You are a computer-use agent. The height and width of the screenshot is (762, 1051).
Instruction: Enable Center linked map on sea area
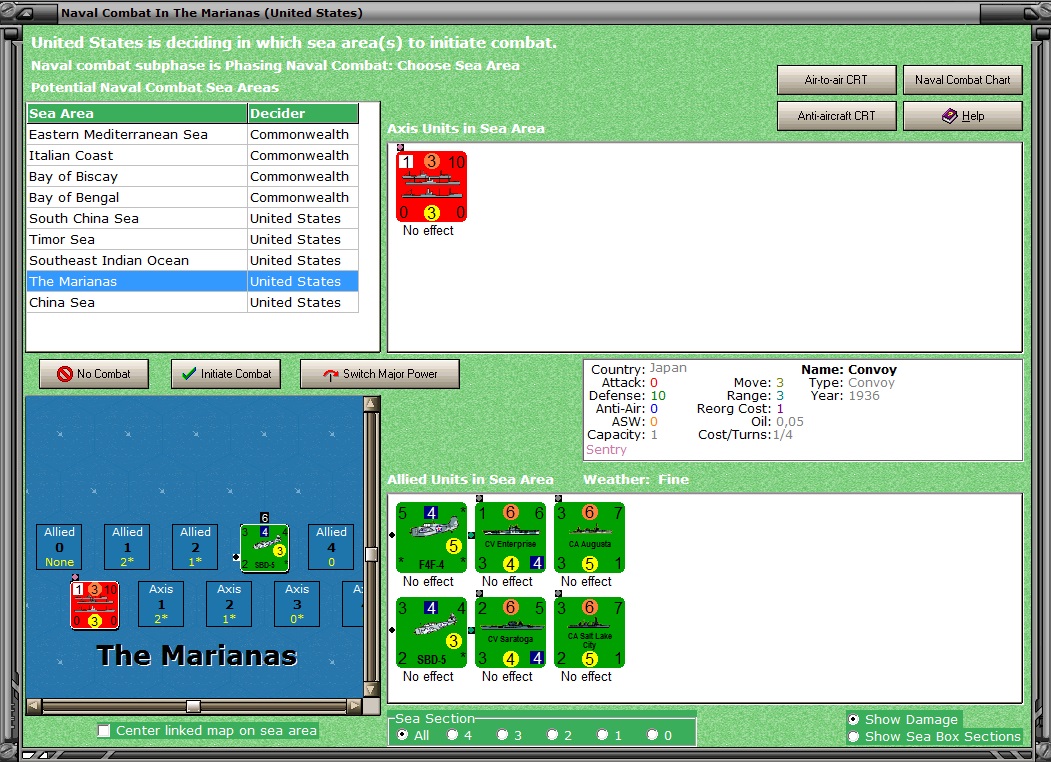coord(104,731)
